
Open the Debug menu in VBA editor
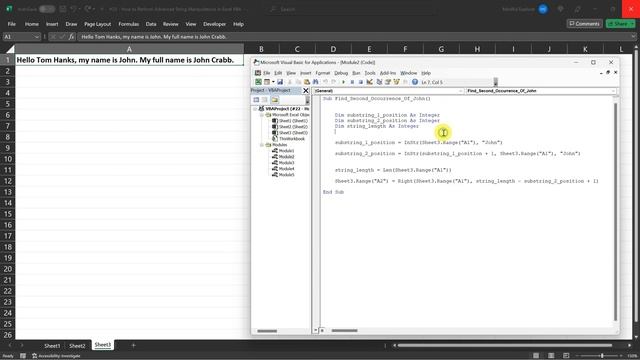point(341,73)
